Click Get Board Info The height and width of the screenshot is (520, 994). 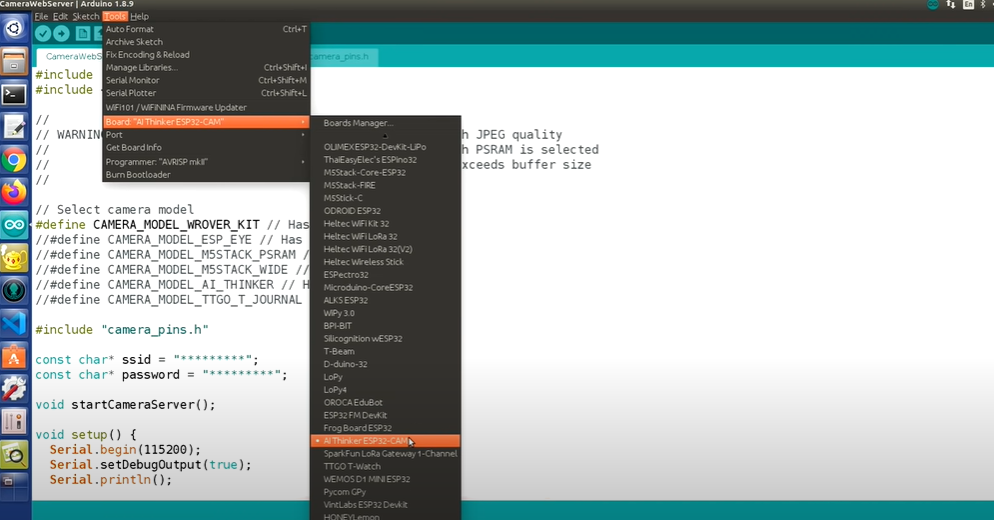click(x=206, y=147)
